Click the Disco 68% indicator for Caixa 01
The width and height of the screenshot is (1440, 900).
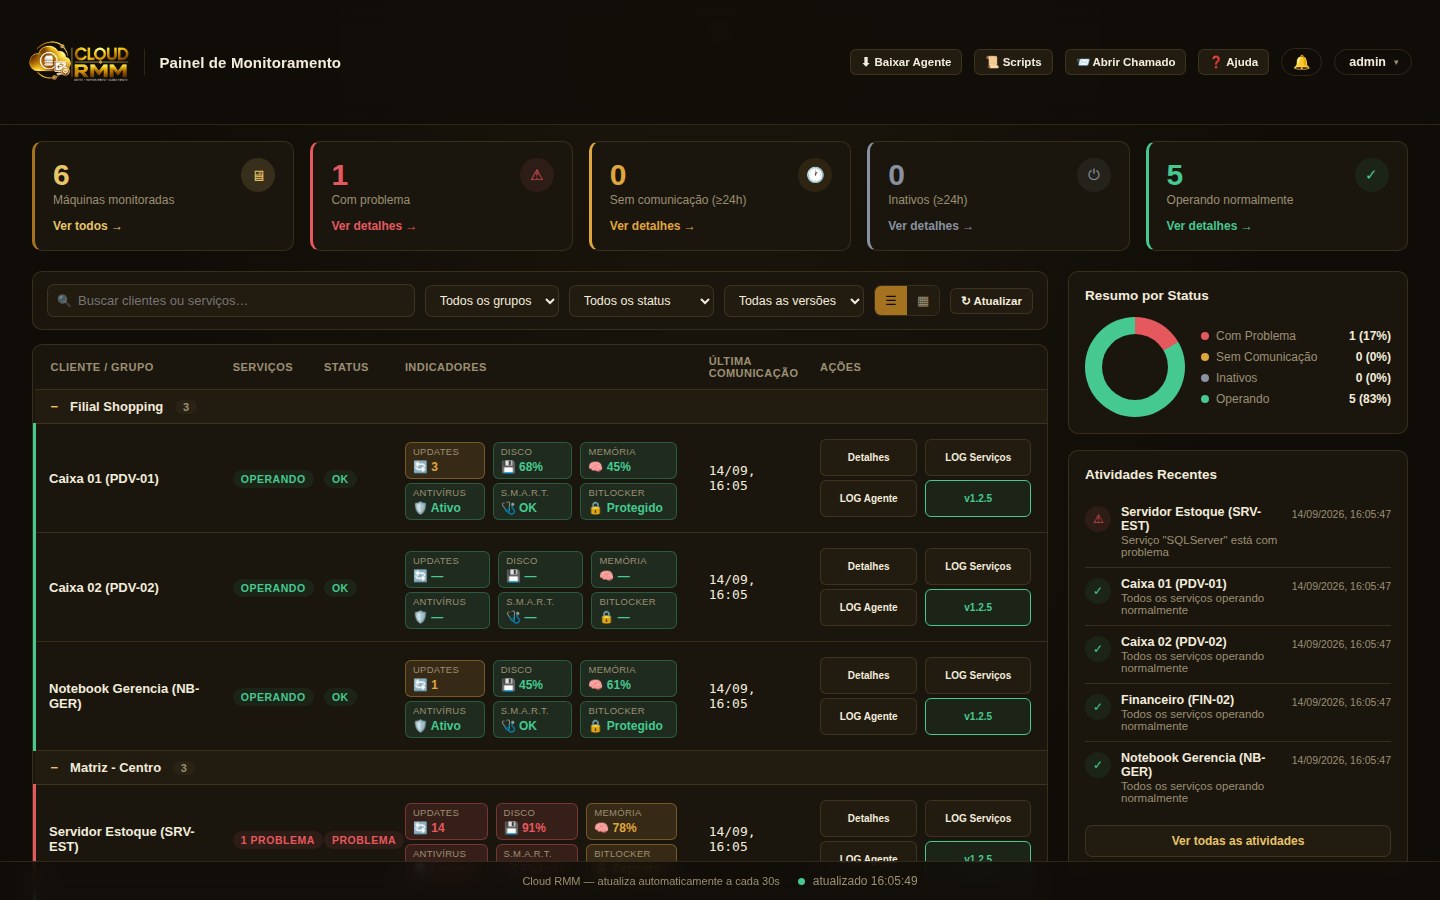(x=532, y=460)
